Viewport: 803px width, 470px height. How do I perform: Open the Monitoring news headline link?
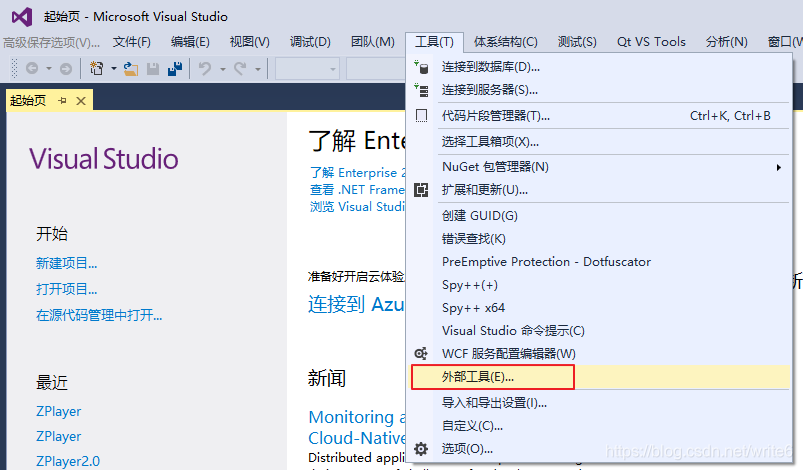pyautogui.click(x=356, y=417)
